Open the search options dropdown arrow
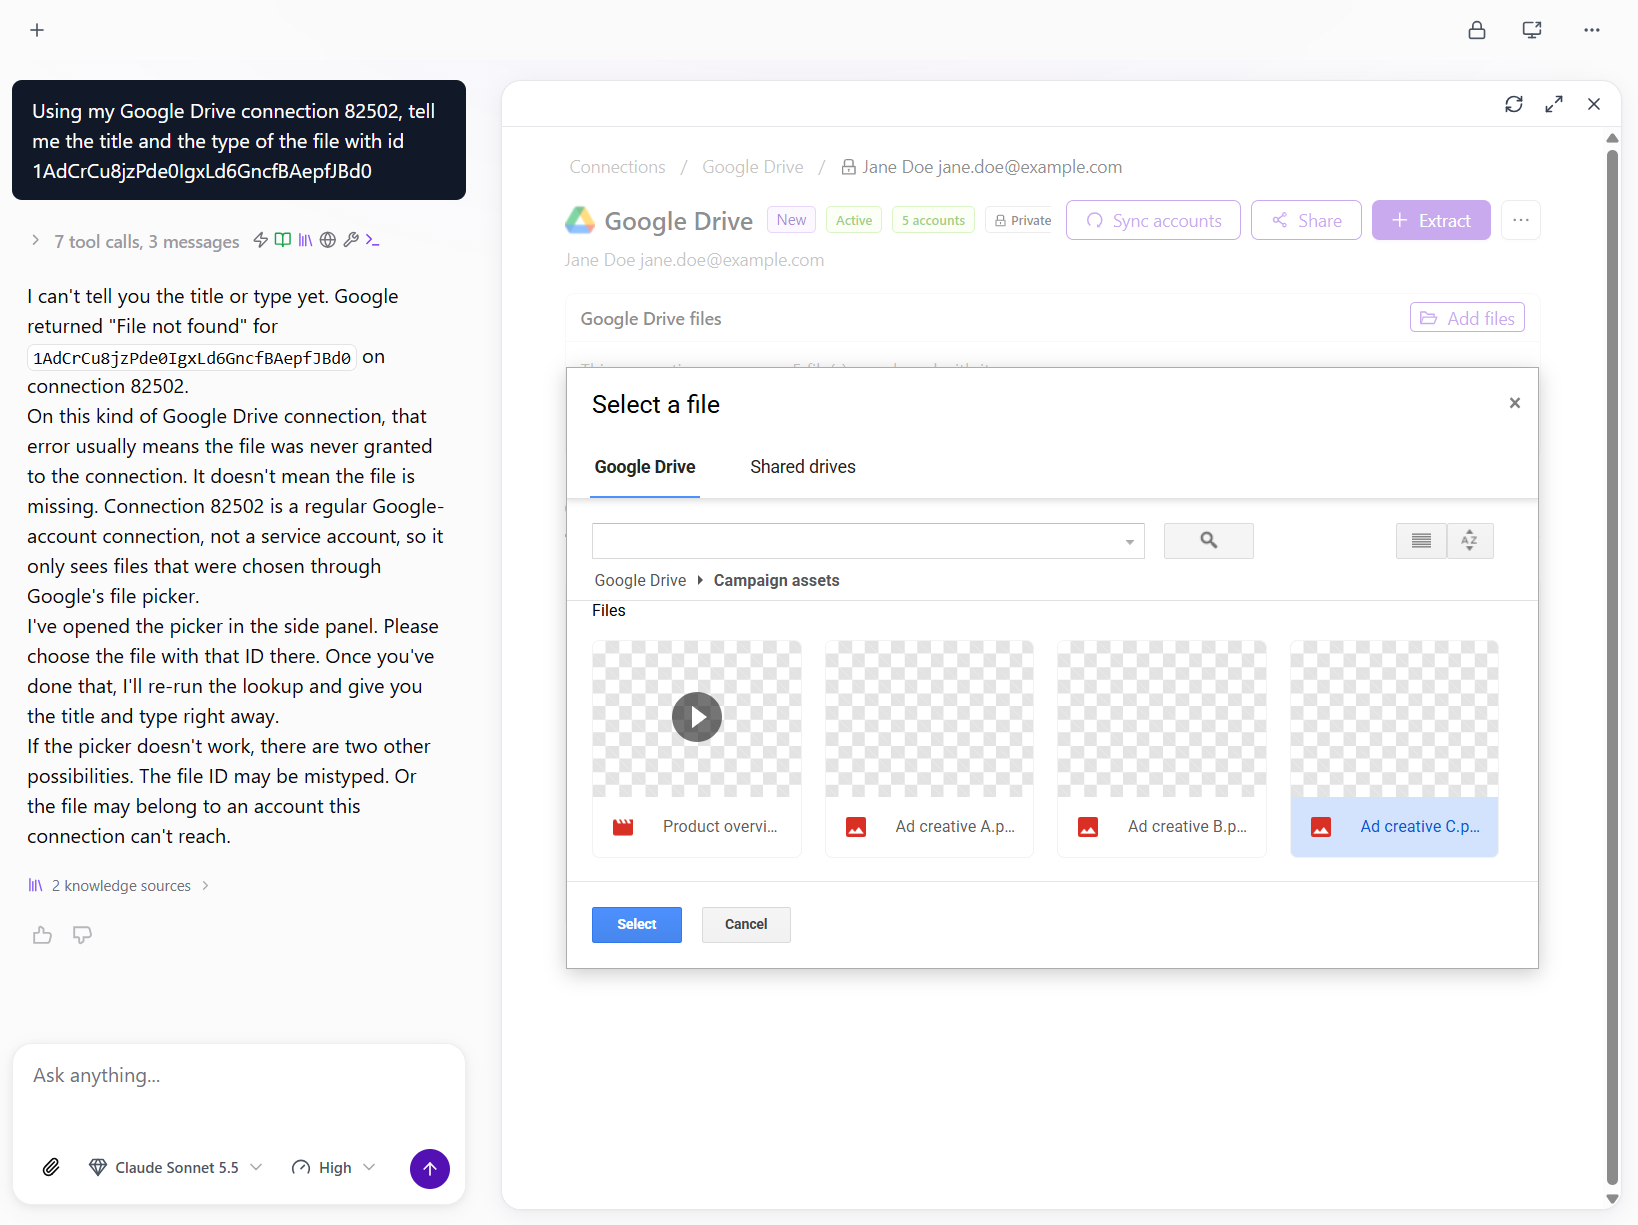This screenshot has height=1225, width=1638. pyautogui.click(x=1130, y=542)
